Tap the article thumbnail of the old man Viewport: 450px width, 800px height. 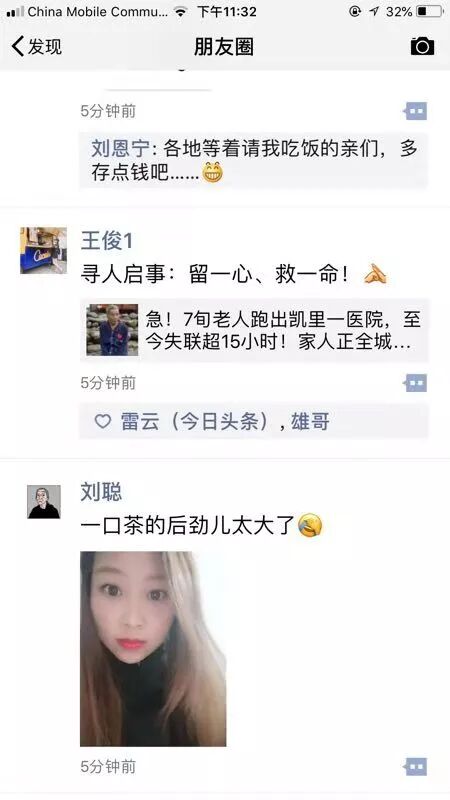(112, 330)
